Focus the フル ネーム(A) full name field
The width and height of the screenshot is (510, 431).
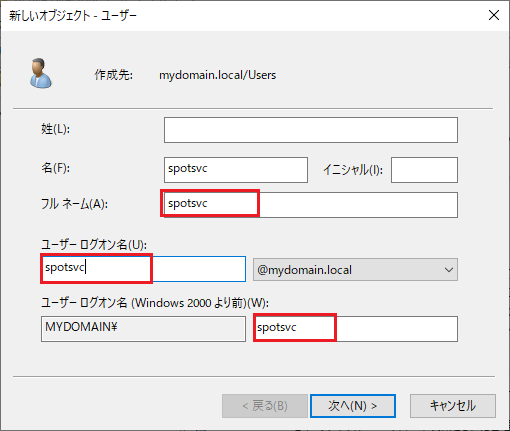pyautogui.click(x=311, y=205)
